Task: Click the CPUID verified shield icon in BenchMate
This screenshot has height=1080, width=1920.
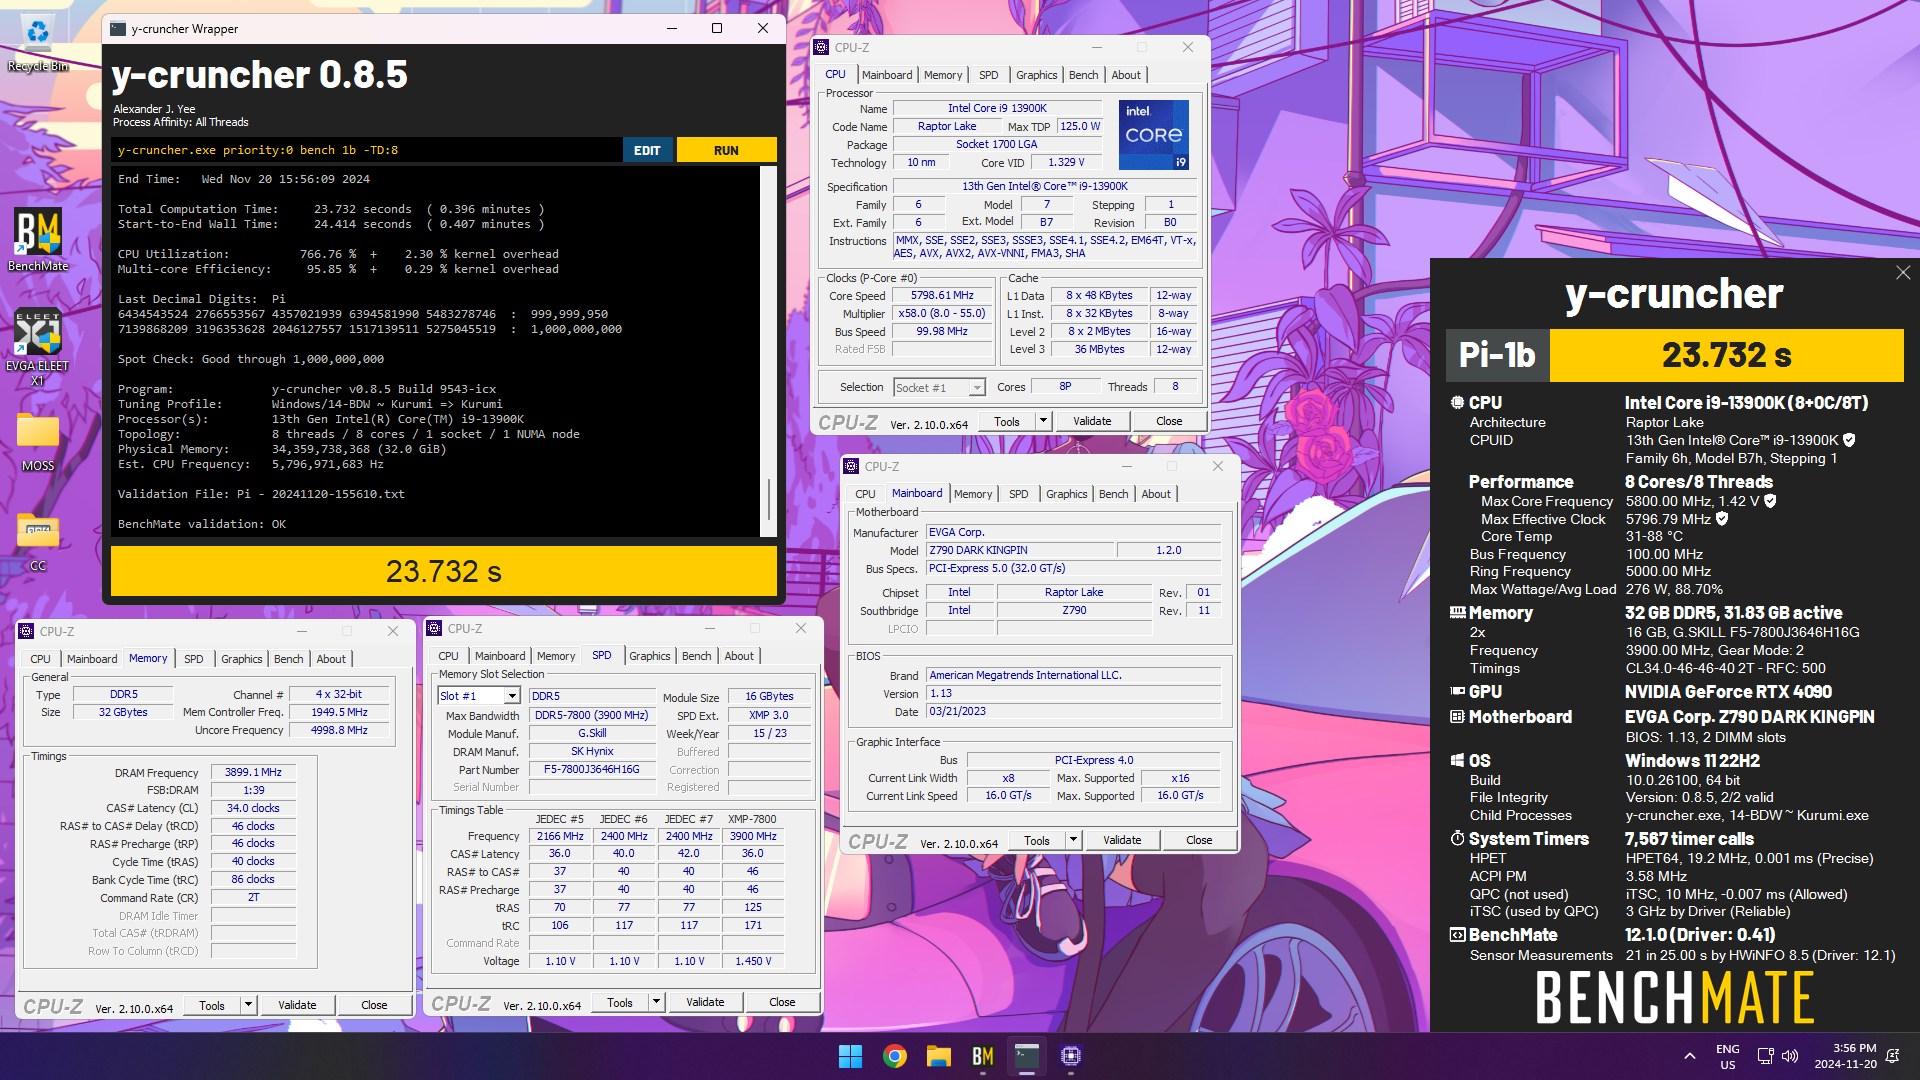Action: [x=1849, y=440]
